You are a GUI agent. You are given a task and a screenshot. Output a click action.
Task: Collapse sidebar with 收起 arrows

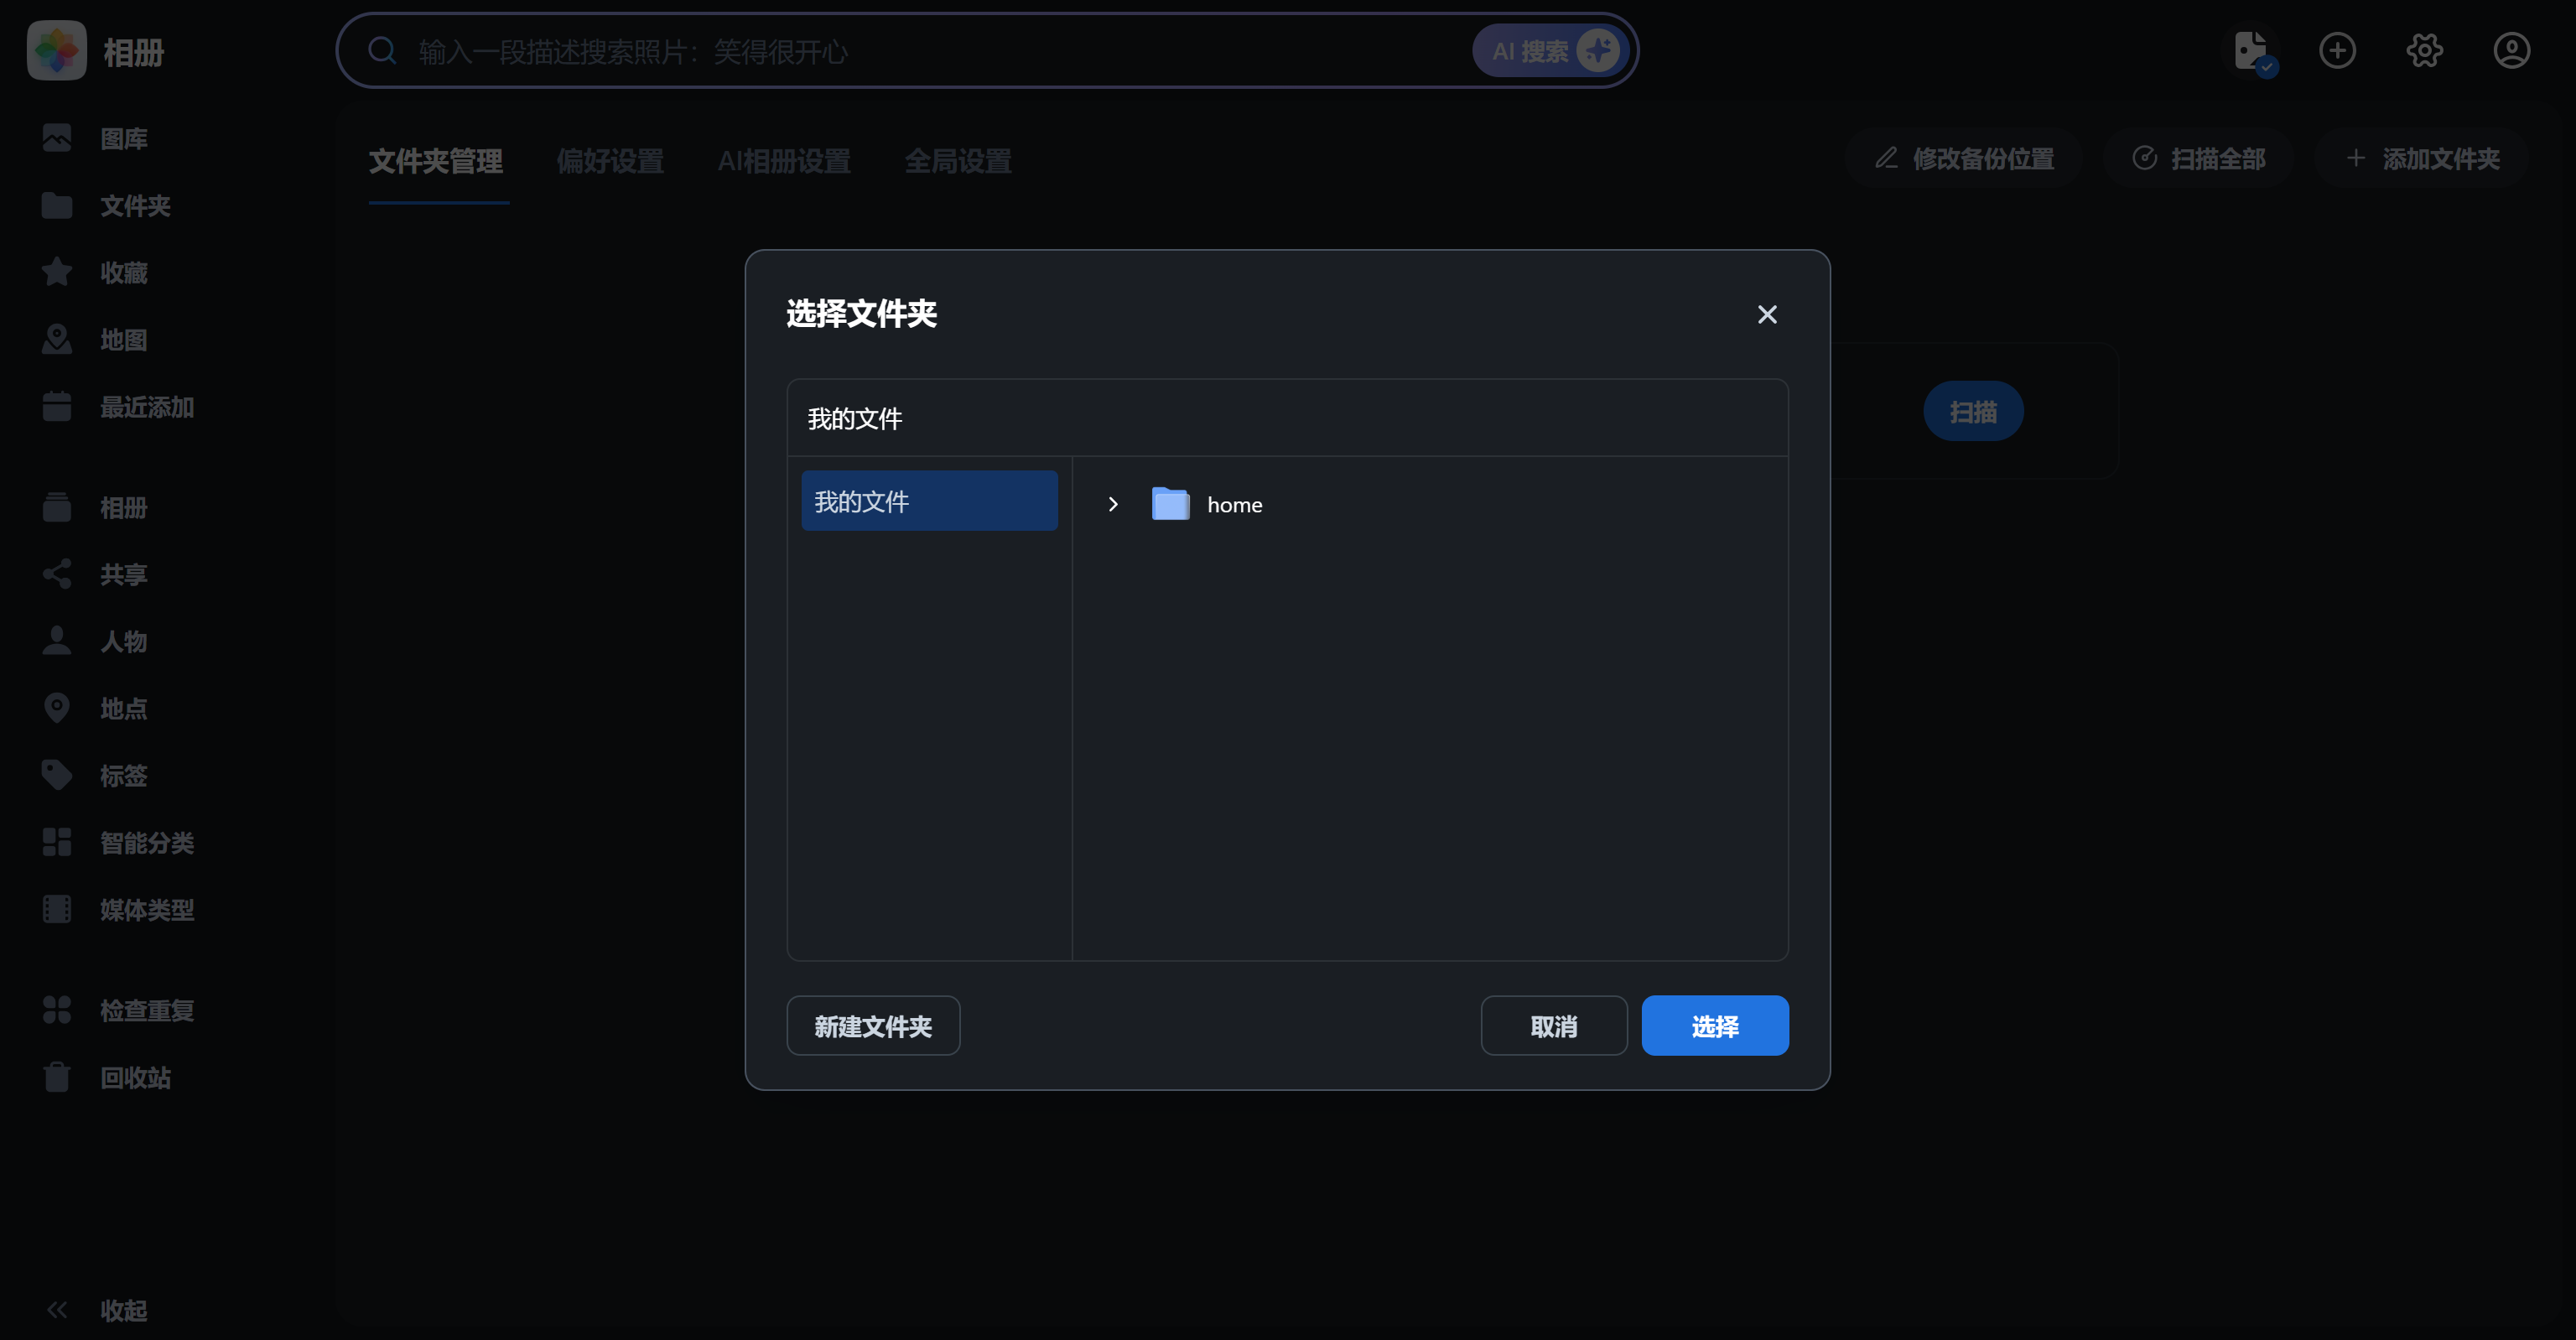[x=58, y=1309]
